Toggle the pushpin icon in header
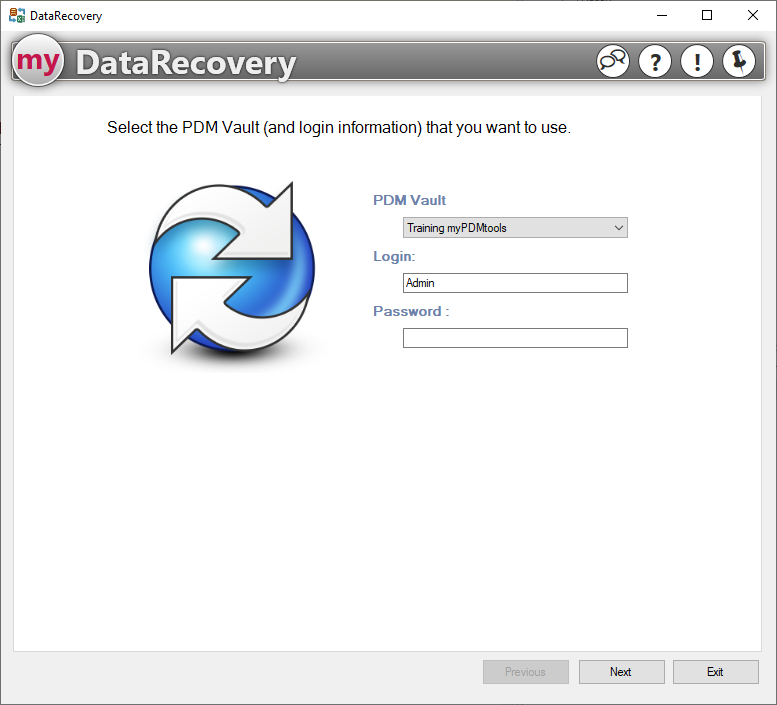This screenshot has width=777, height=705. [739, 62]
